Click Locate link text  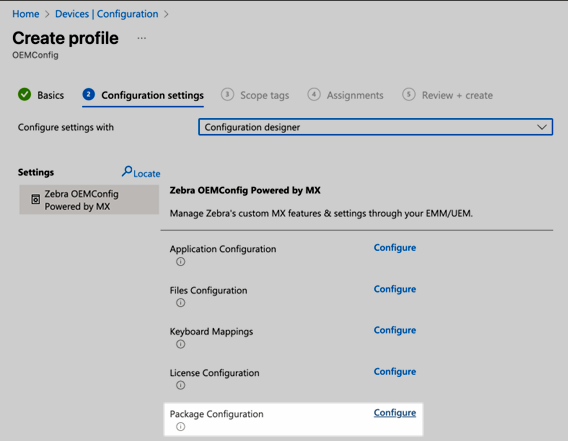coord(147,174)
